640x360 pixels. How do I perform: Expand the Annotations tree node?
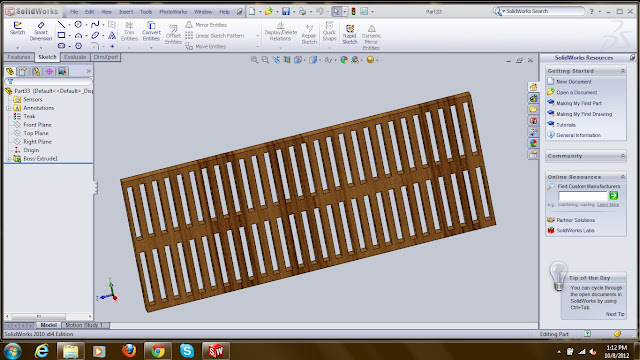pyautogui.click(x=8, y=108)
